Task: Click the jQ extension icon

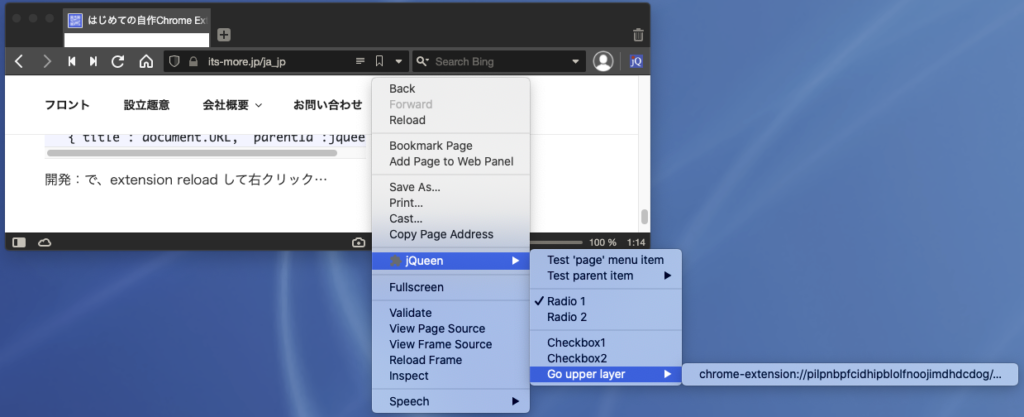Action: click(636, 62)
